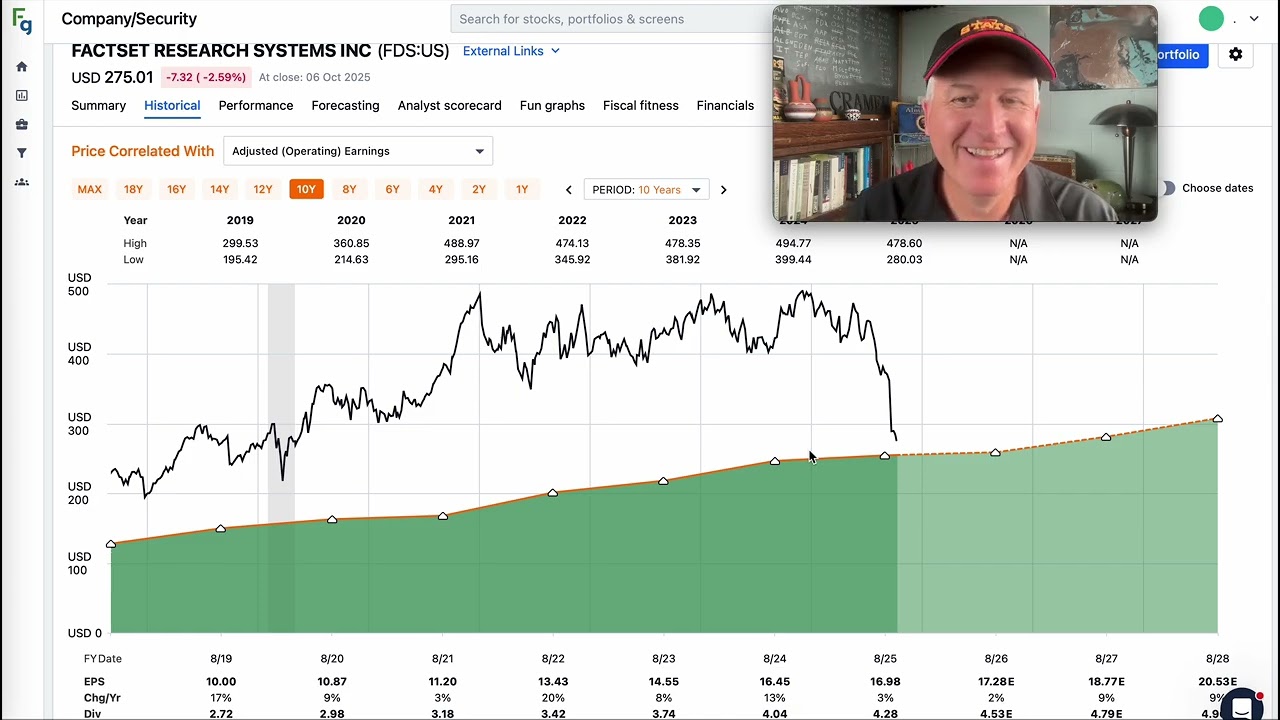Select the MAX time range button
Image resolution: width=1280 pixels, height=720 pixels.
point(90,189)
